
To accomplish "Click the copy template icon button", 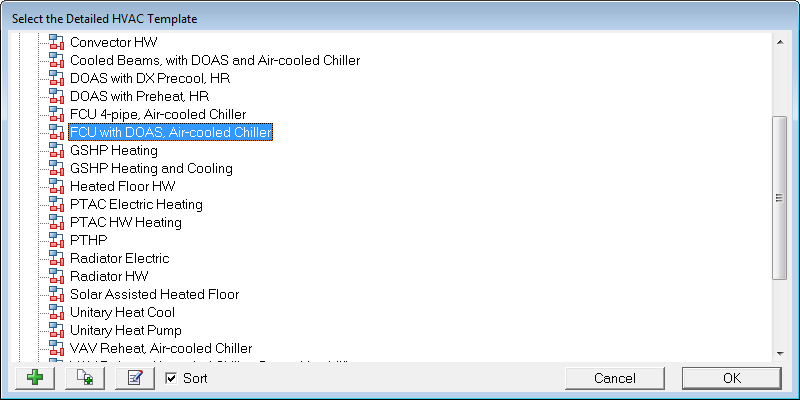I will (85, 378).
